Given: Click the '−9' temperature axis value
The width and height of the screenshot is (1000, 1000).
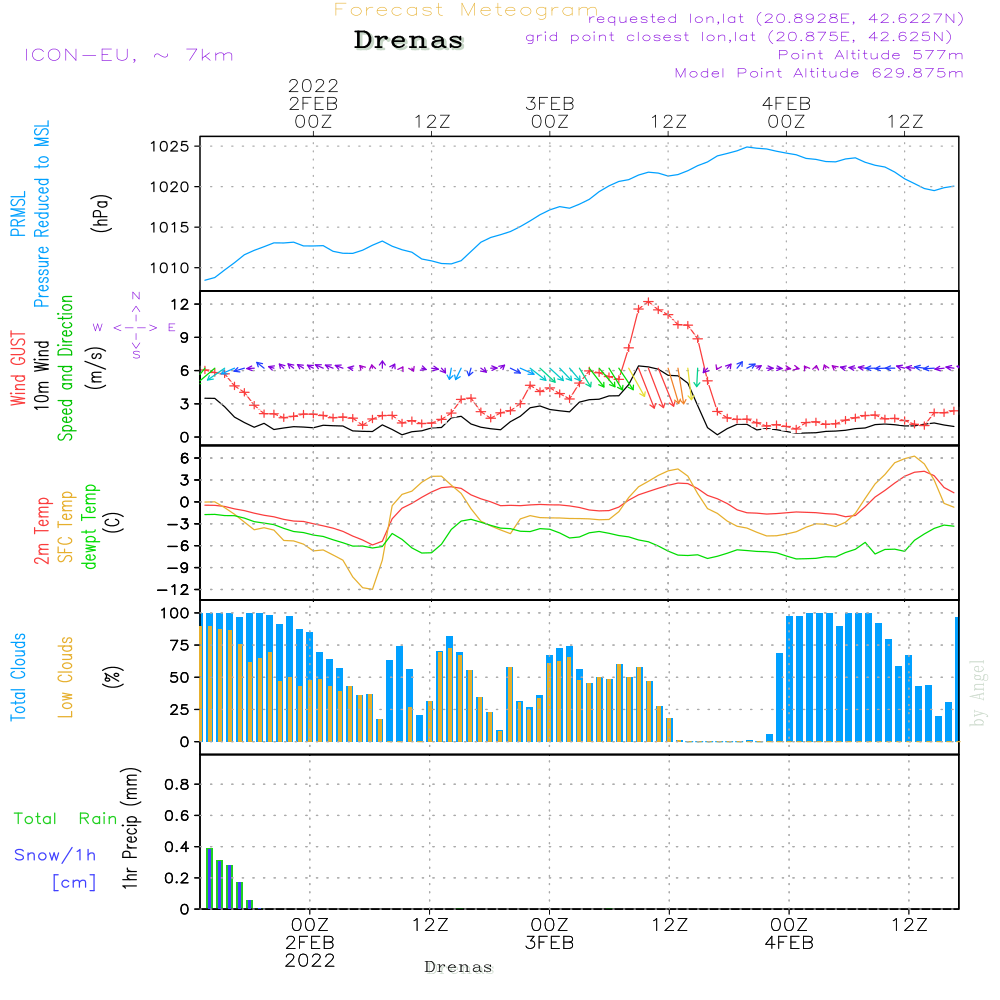Looking at the screenshot, I should pyautogui.click(x=178, y=568).
